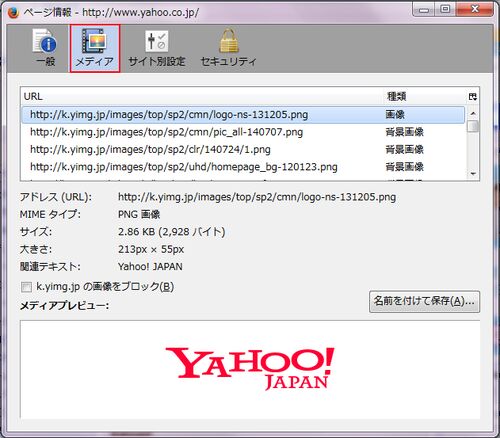The width and height of the screenshot is (500, 438).
Task: Toggle the k.yimg.jp の画像をブロック checkbox
Action: [x=26, y=287]
